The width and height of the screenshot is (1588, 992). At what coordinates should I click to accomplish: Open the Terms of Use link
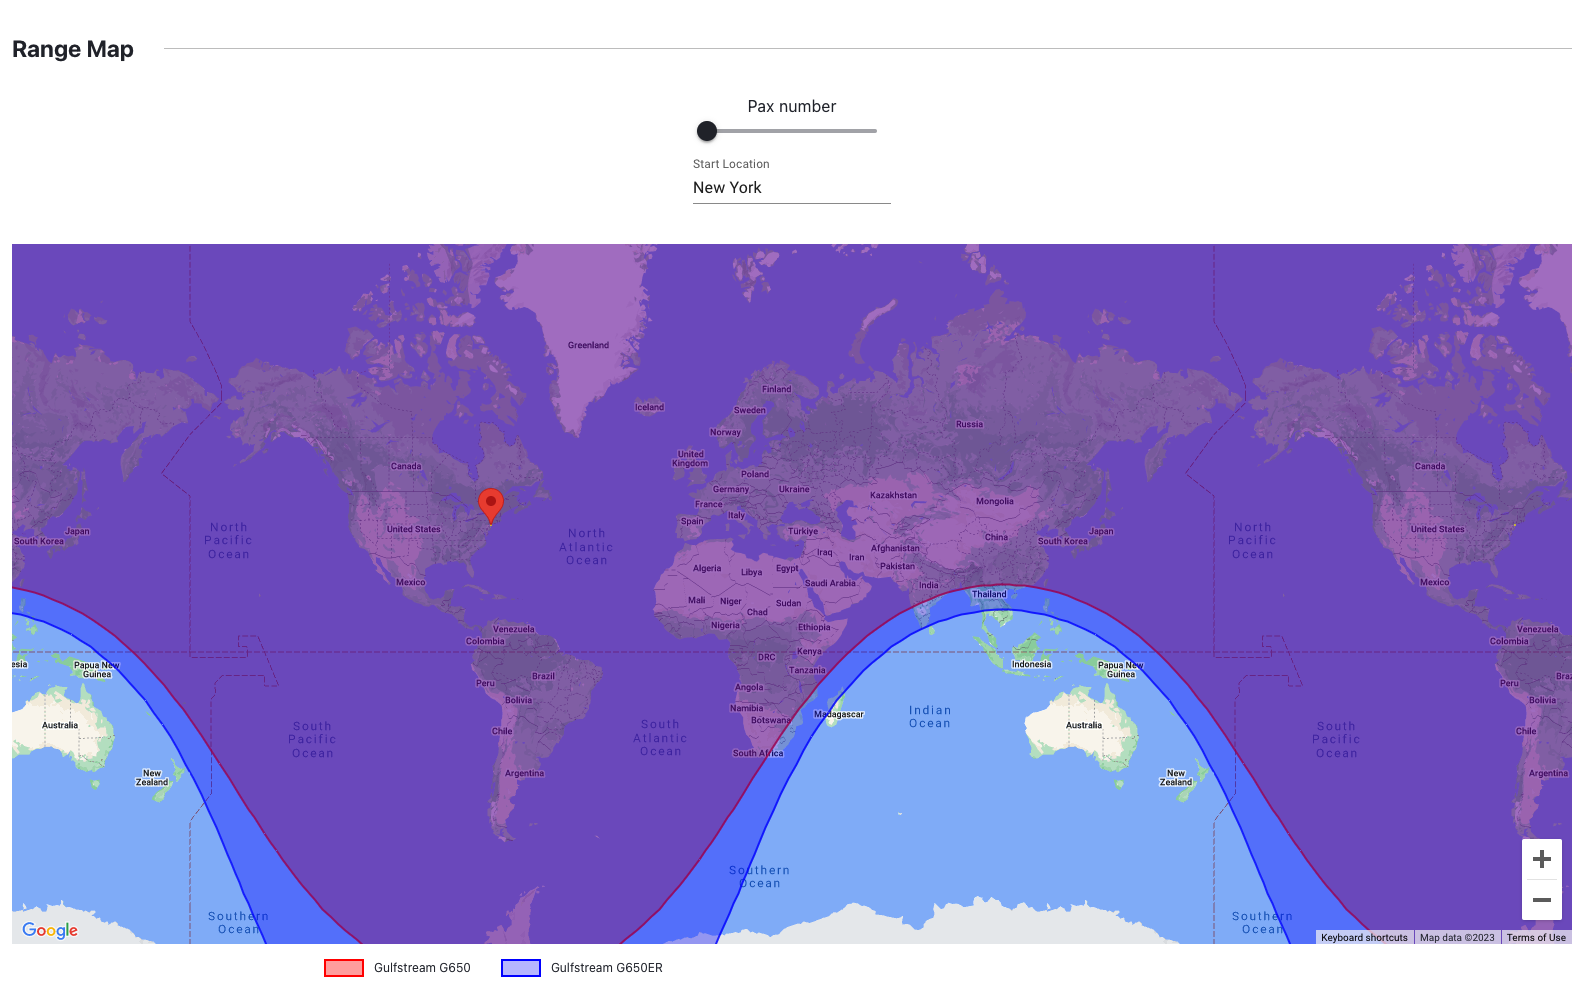click(x=1536, y=938)
